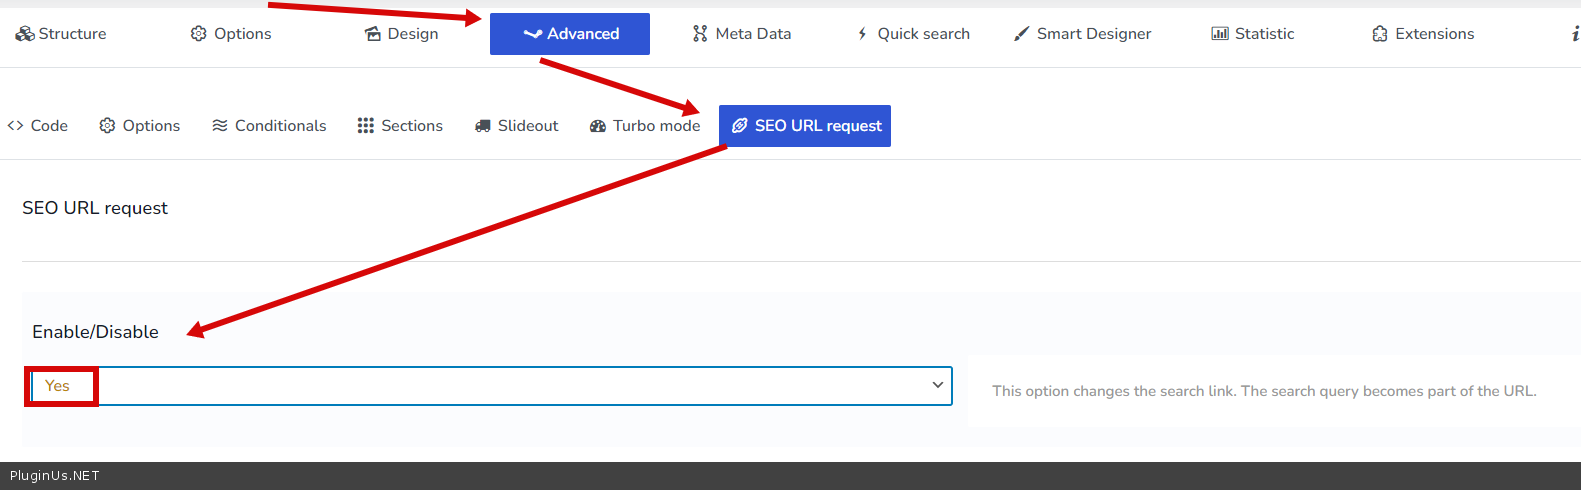The width and height of the screenshot is (1581, 490).
Task: Open the Sections sub-tab
Action: 400,126
